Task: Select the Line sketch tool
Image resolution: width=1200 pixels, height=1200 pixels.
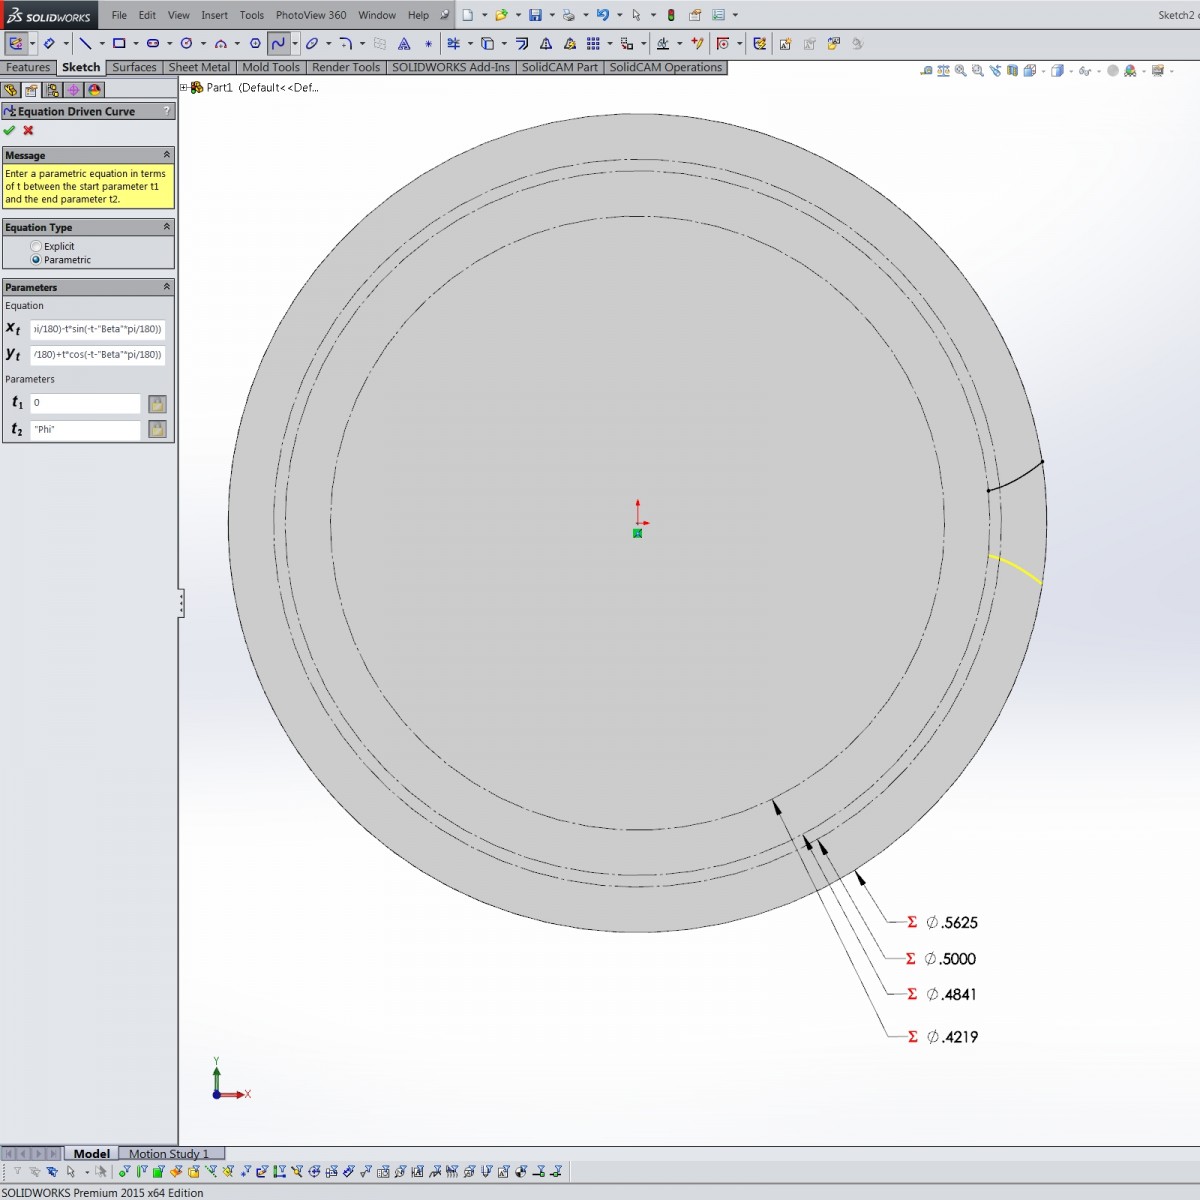Action: 86,43
